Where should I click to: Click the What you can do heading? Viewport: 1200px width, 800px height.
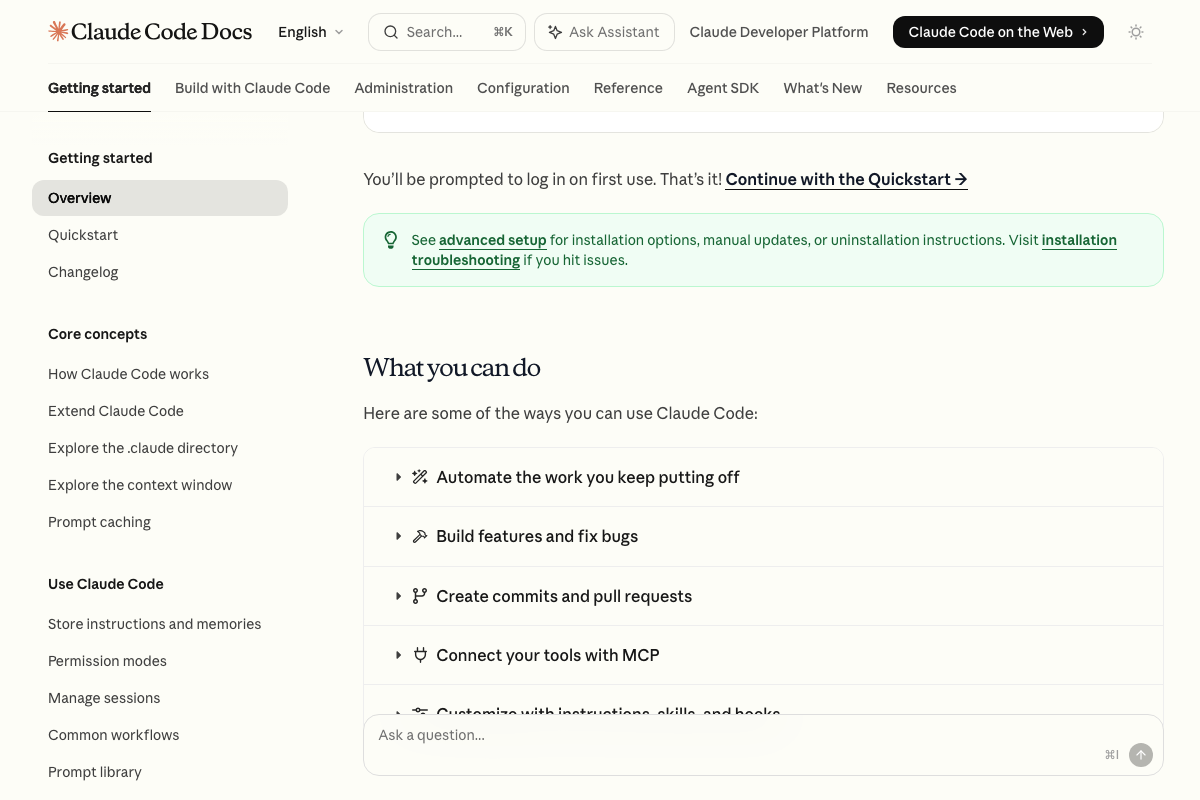pos(452,368)
